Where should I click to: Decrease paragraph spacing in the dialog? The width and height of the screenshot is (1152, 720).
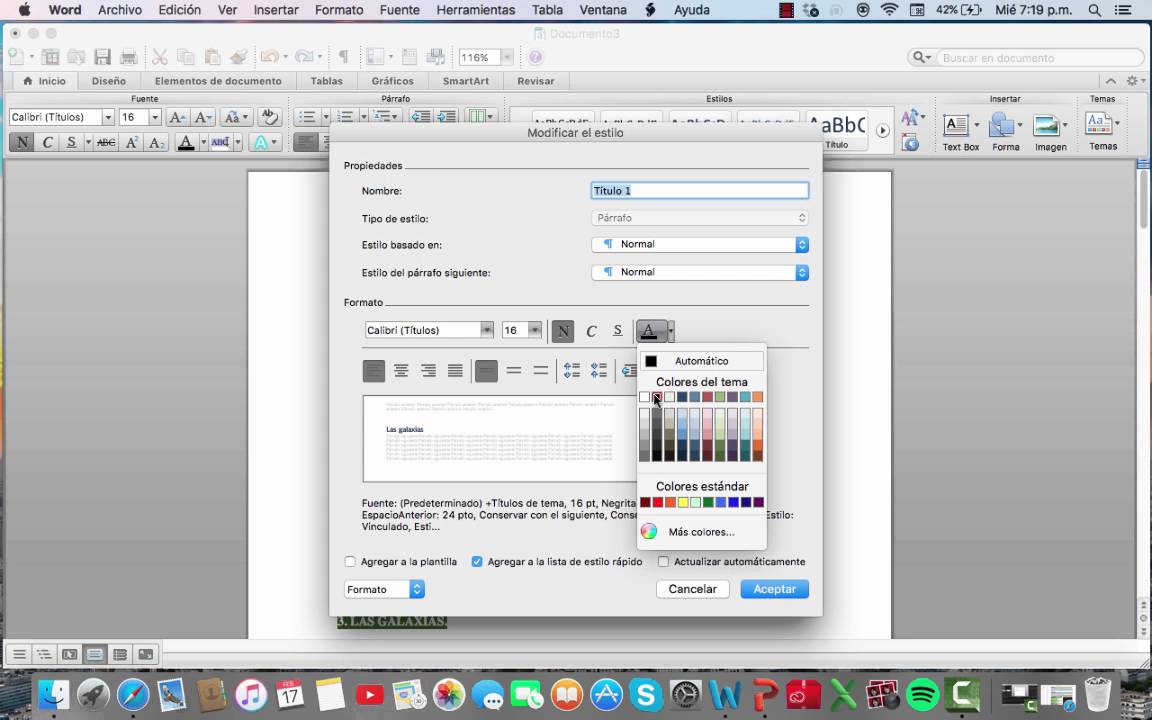tap(599, 371)
